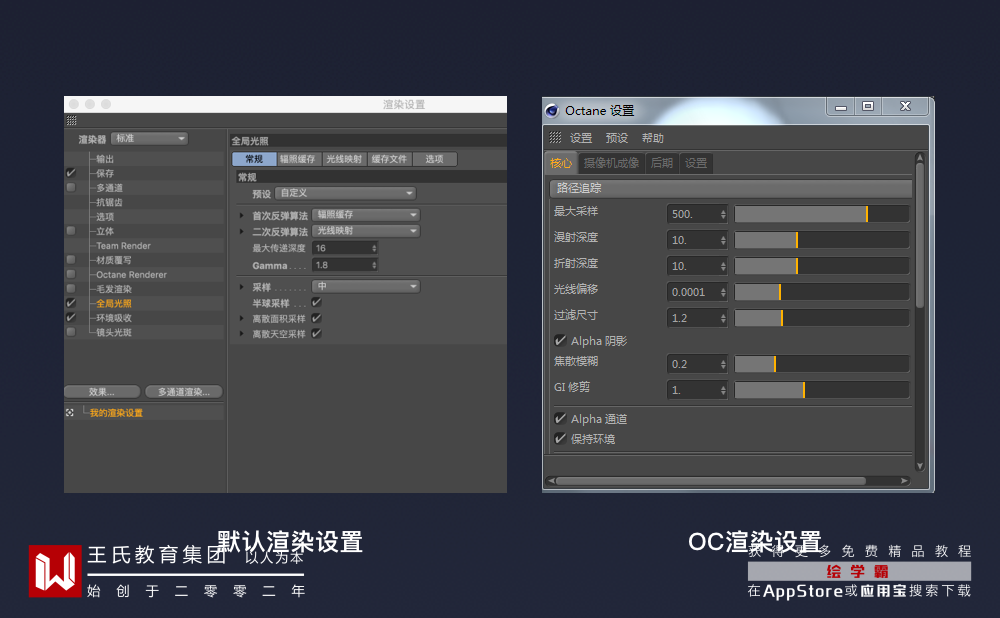Open the 帮助 menu in the Octane window
The height and width of the screenshot is (618, 1000).
tap(652, 138)
